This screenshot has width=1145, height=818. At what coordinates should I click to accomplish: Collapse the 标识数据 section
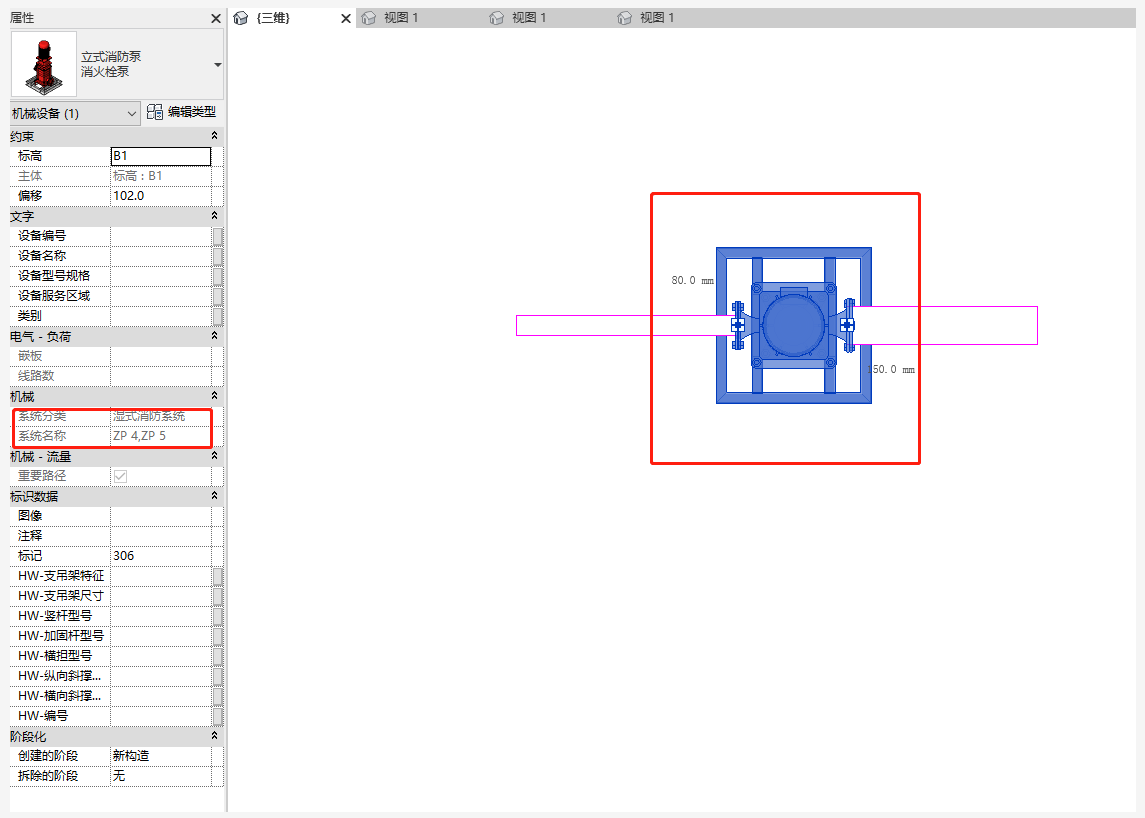pyautogui.click(x=214, y=496)
